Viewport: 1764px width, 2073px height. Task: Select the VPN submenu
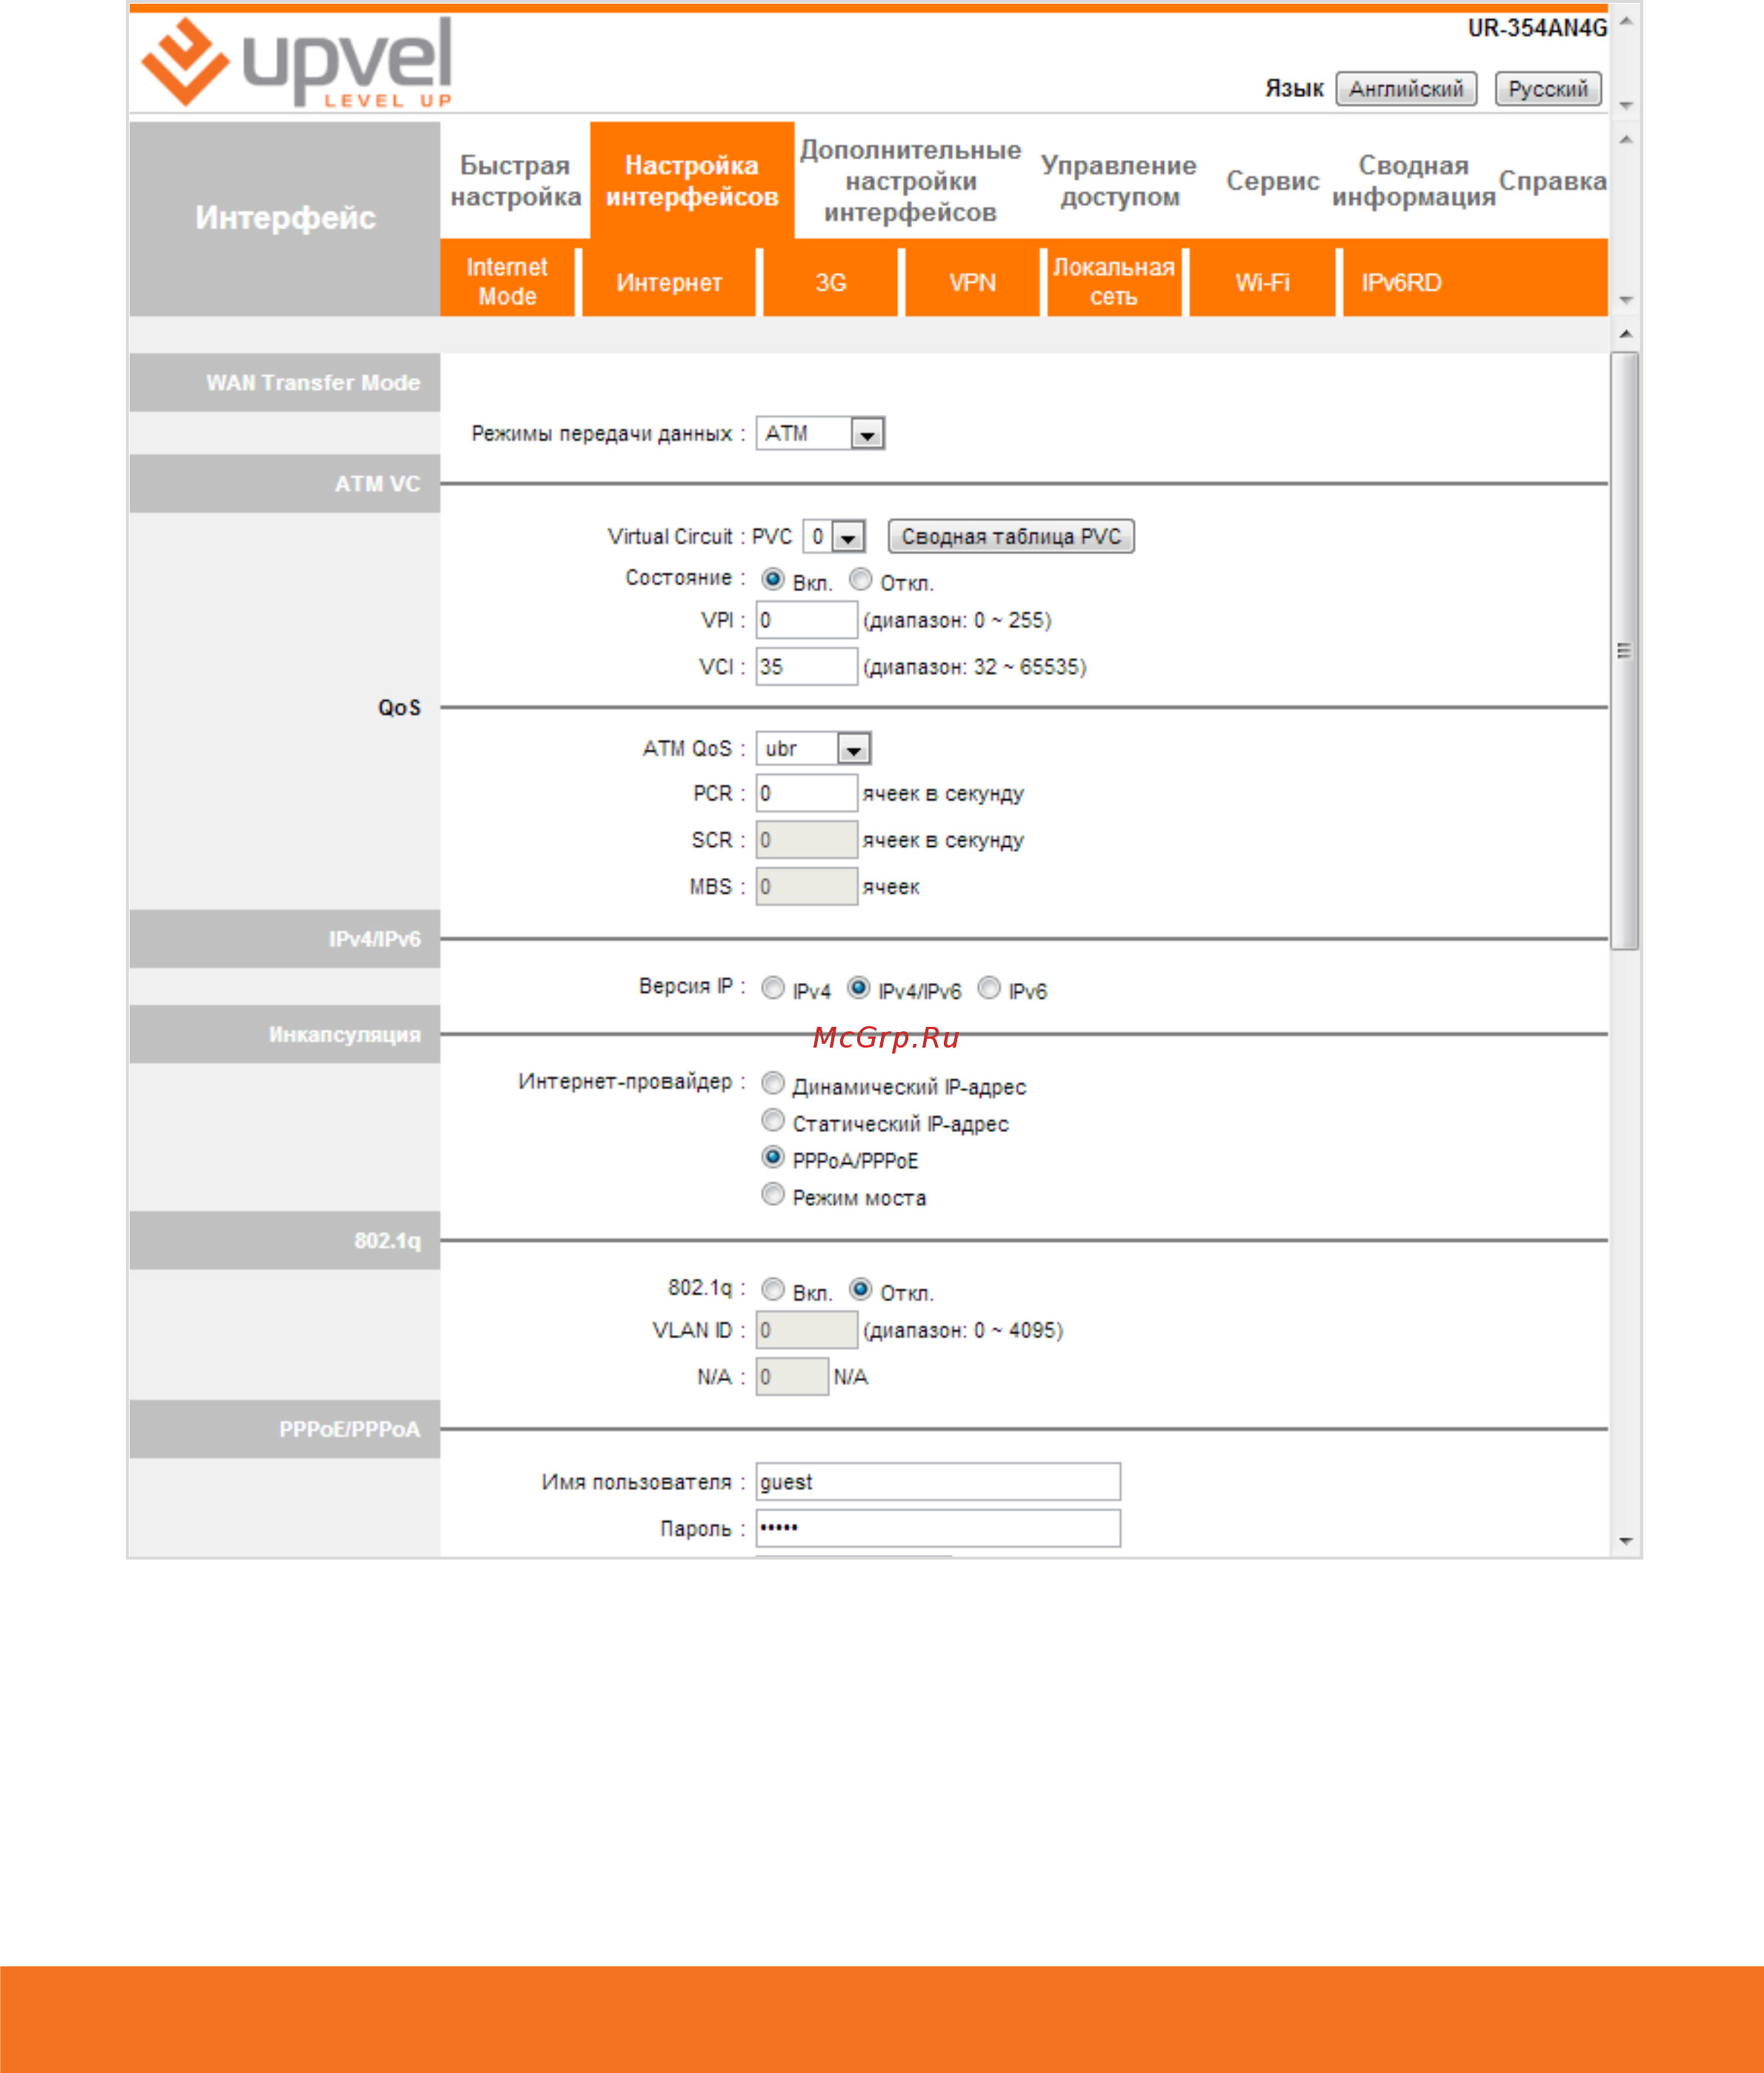[x=972, y=282]
